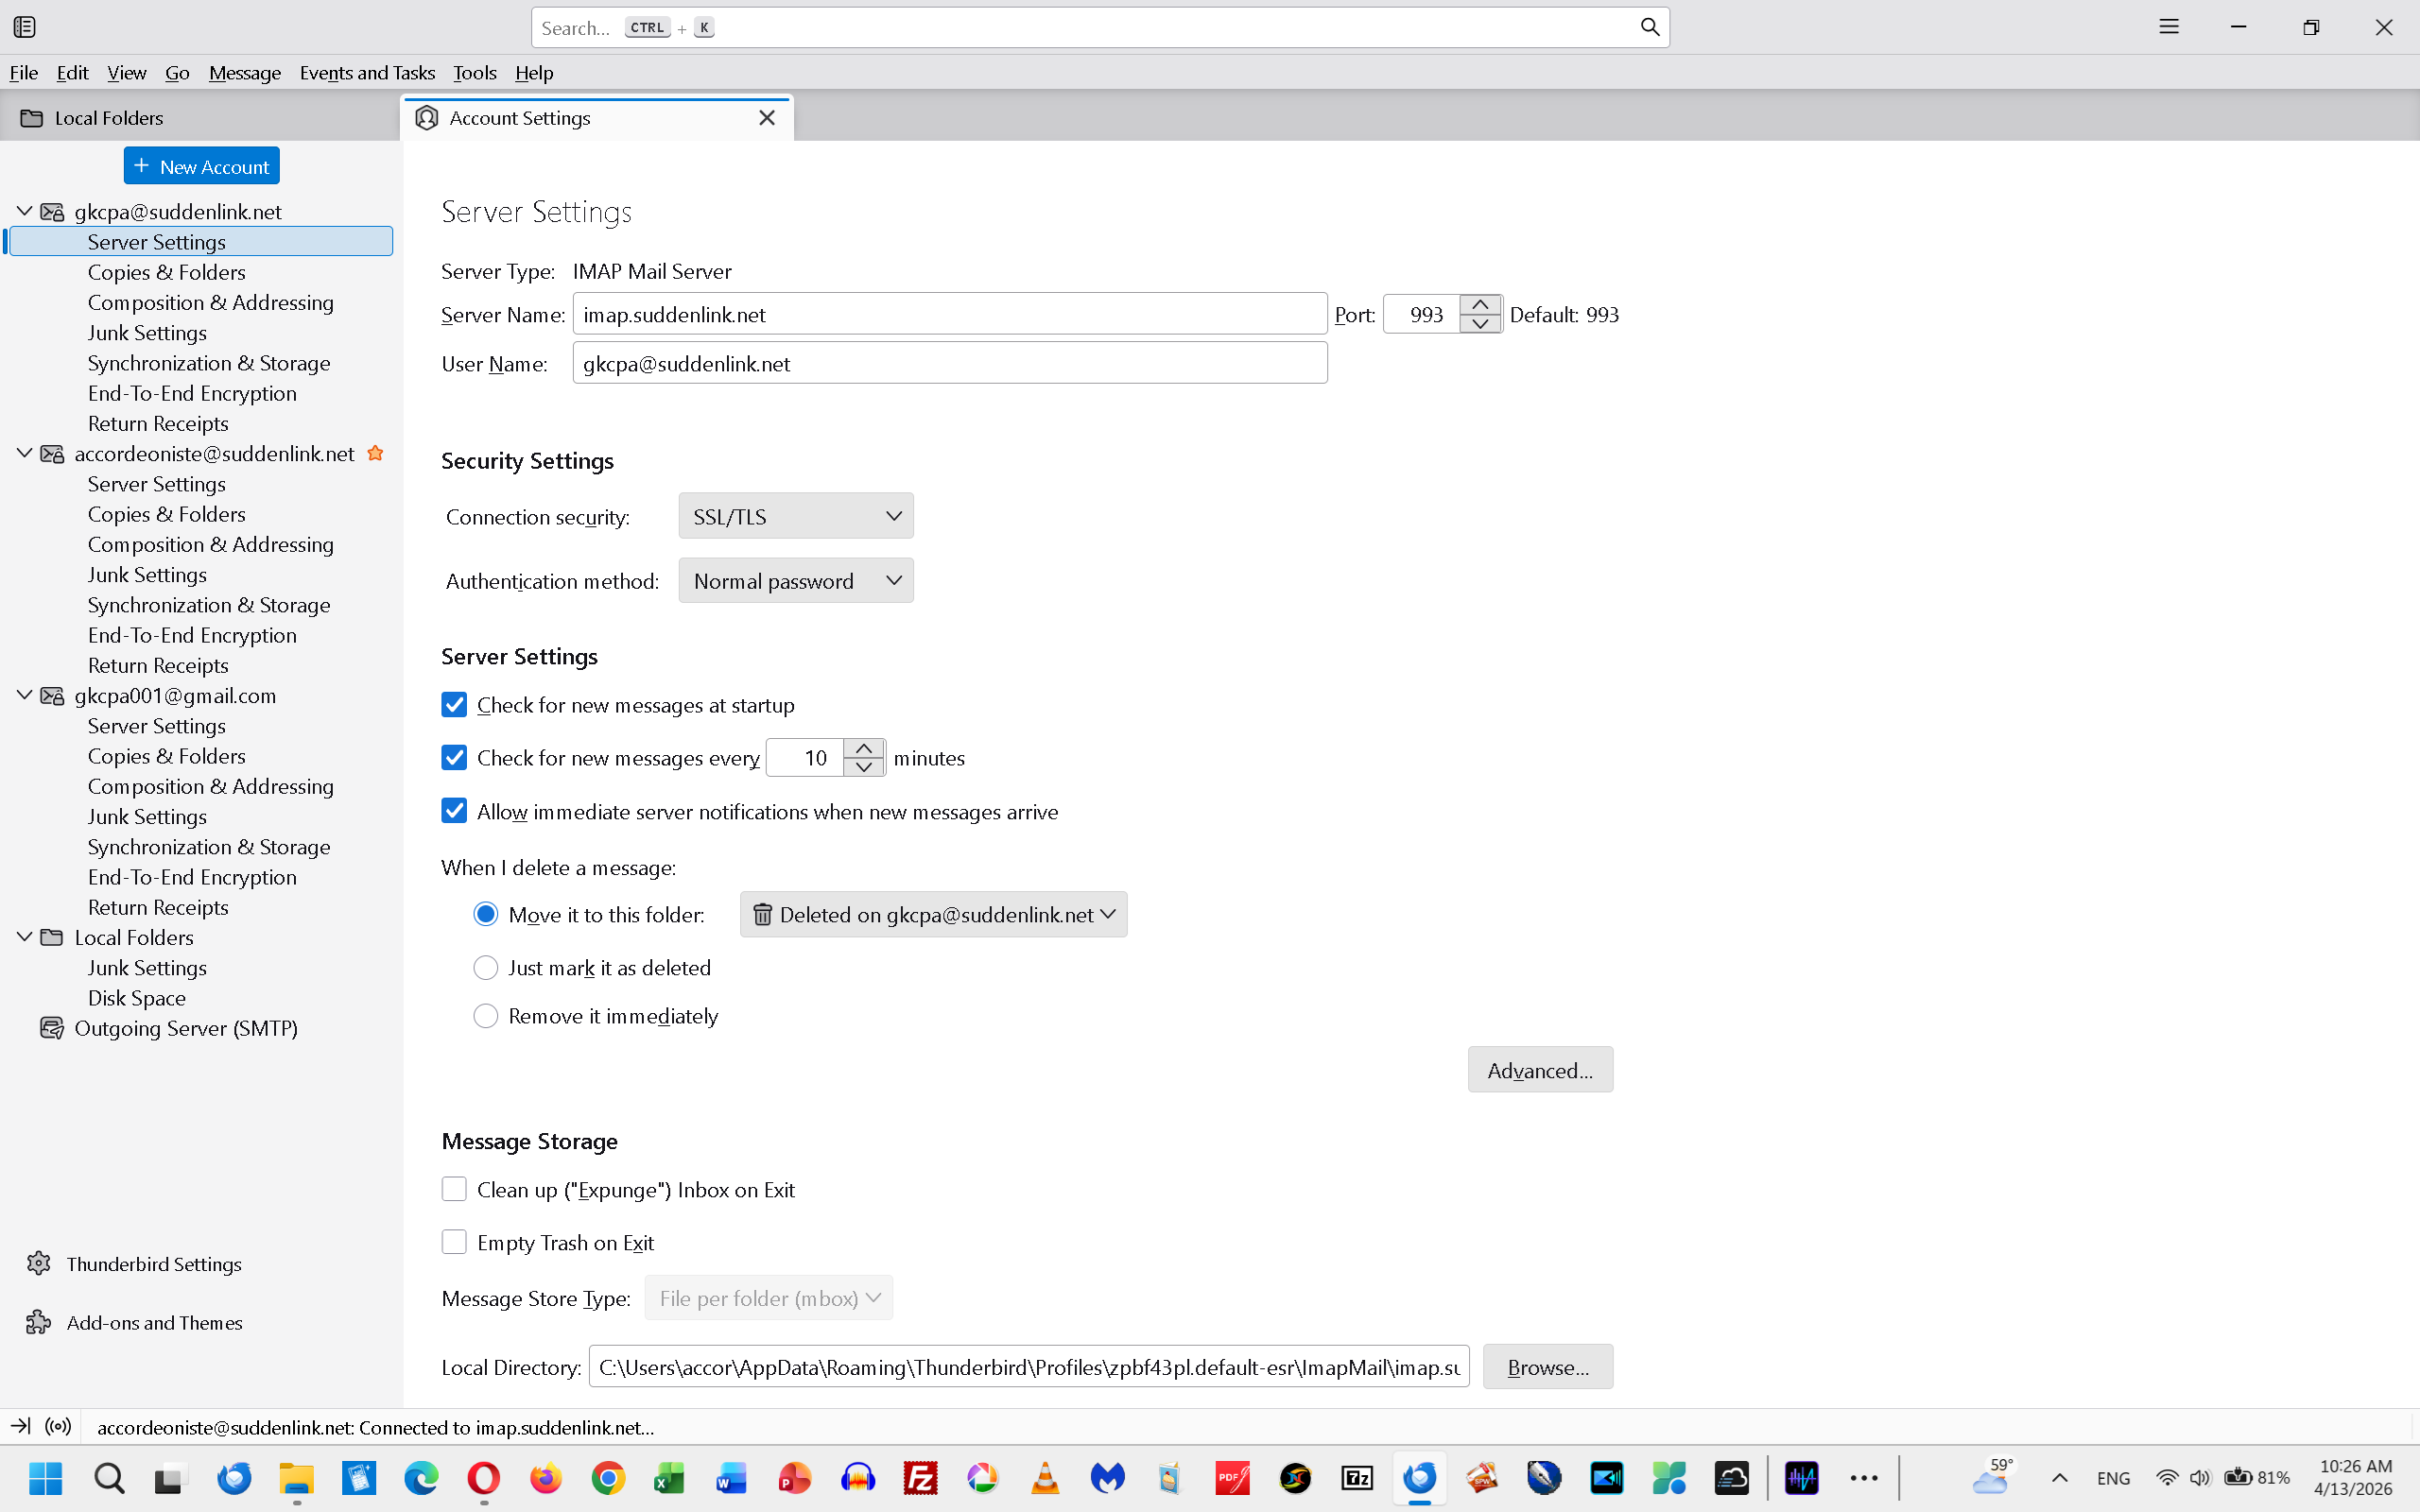Image resolution: width=2420 pixels, height=1512 pixels.
Task: Open the Tools menu
Action: tap(474, 73)
